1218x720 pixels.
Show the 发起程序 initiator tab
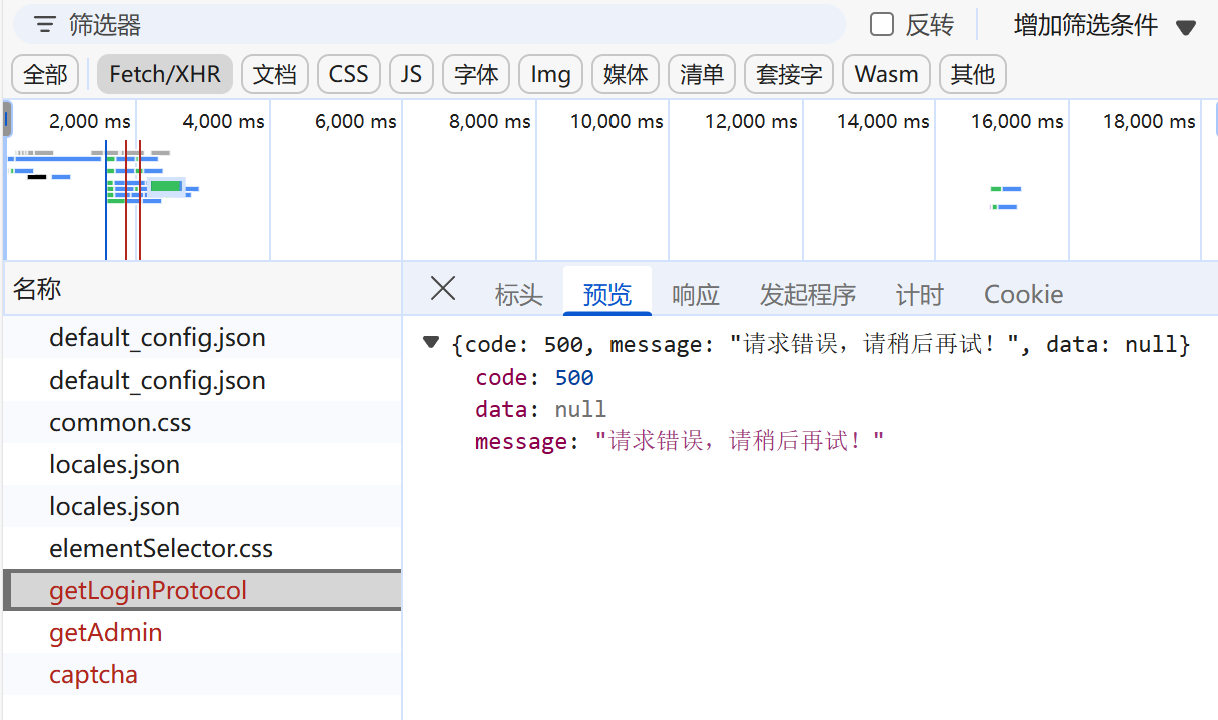point(807,294)
